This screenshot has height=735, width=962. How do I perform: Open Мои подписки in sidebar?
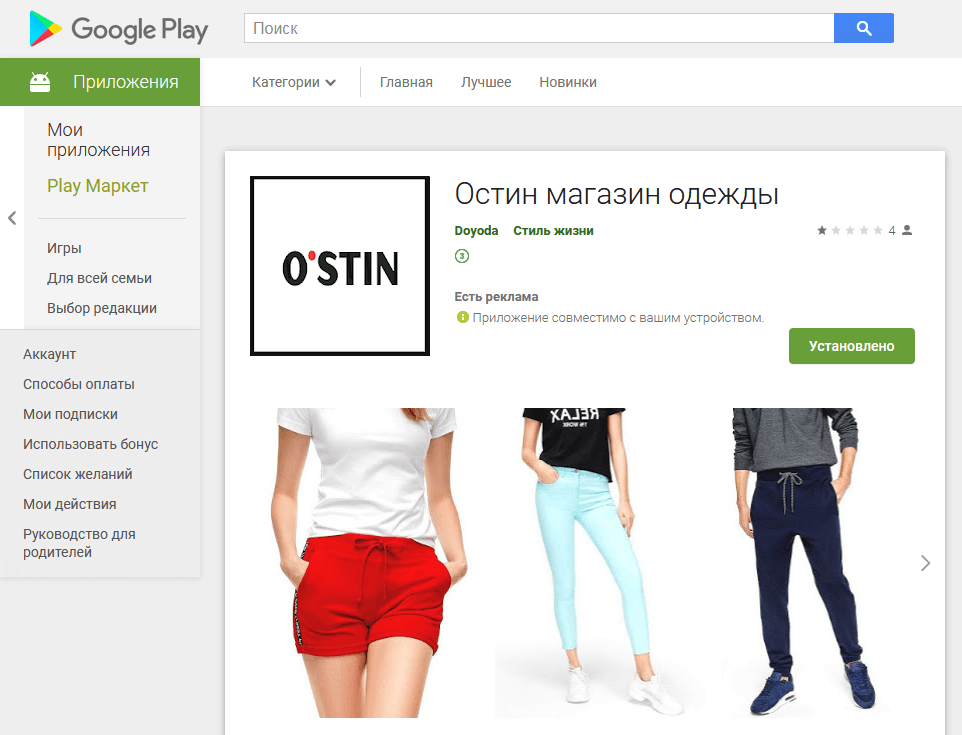click(71, 414)
